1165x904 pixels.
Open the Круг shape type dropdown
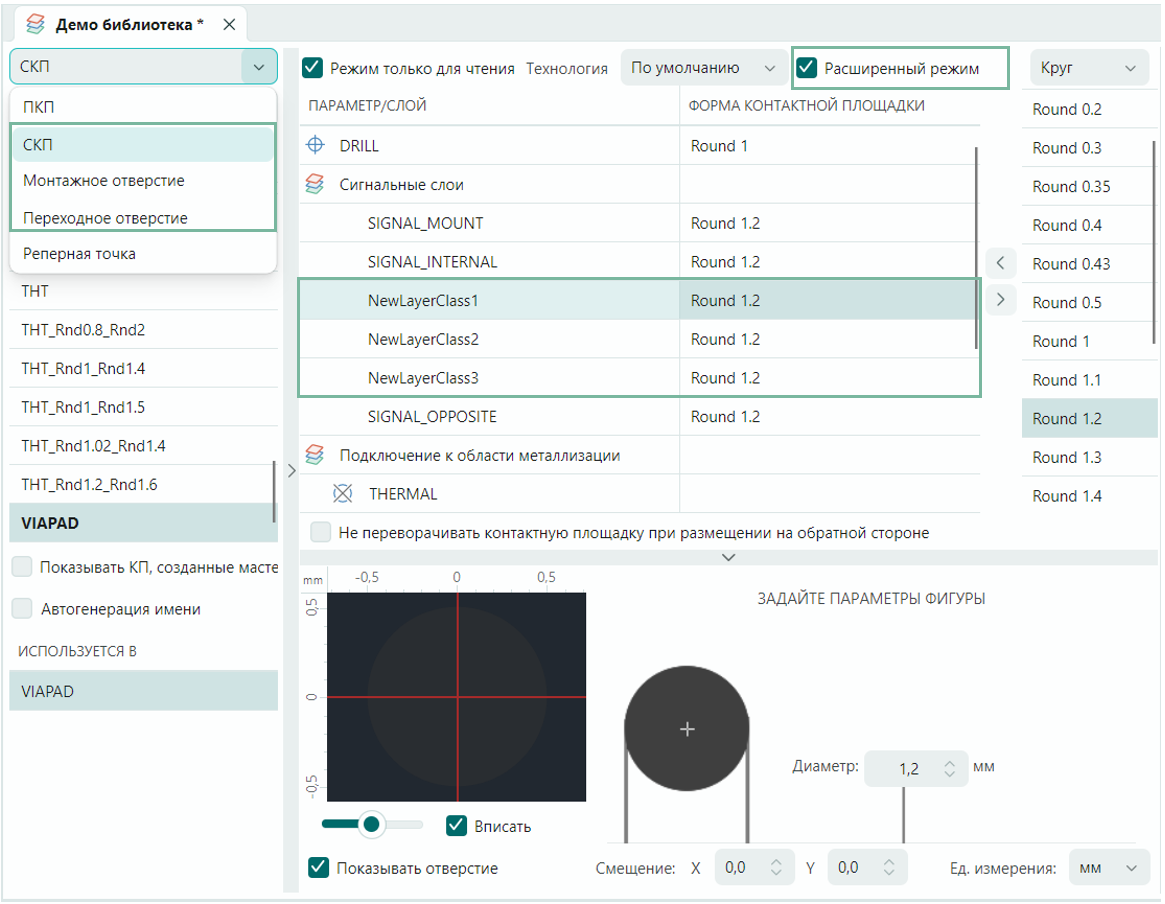click(1088, 69)
